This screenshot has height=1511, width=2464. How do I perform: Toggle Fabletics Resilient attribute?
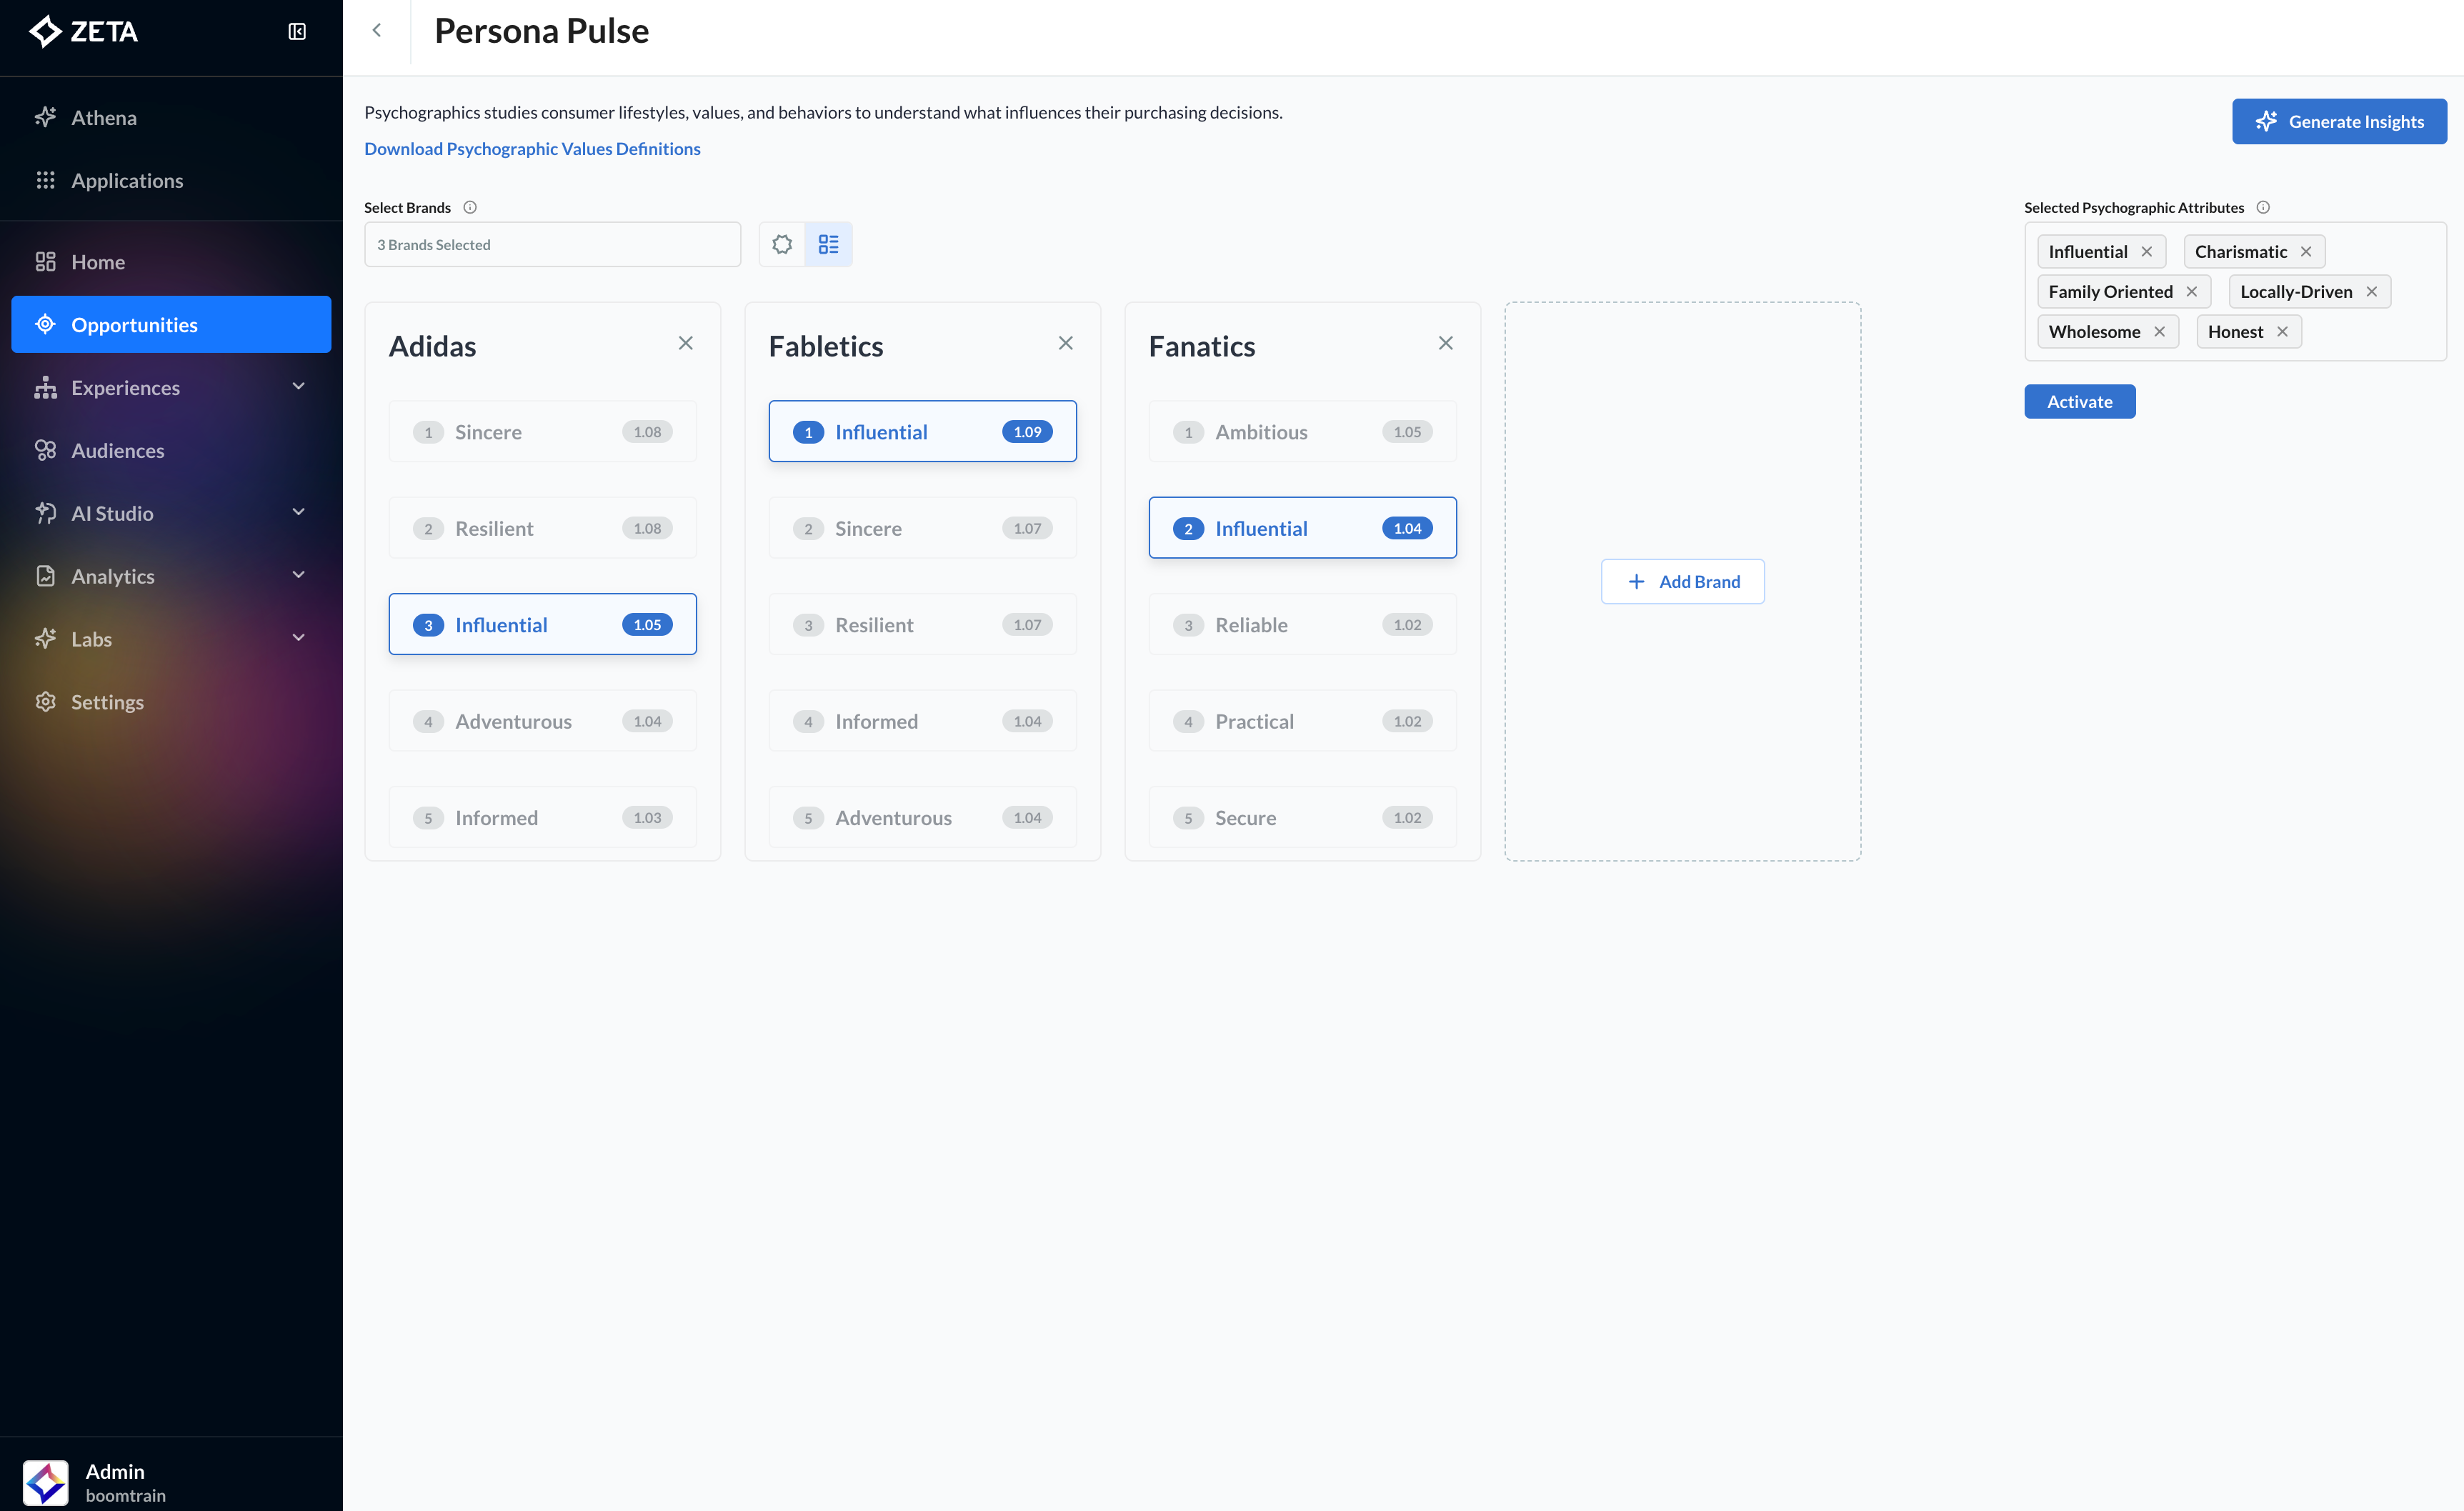(x=923, y=624)
